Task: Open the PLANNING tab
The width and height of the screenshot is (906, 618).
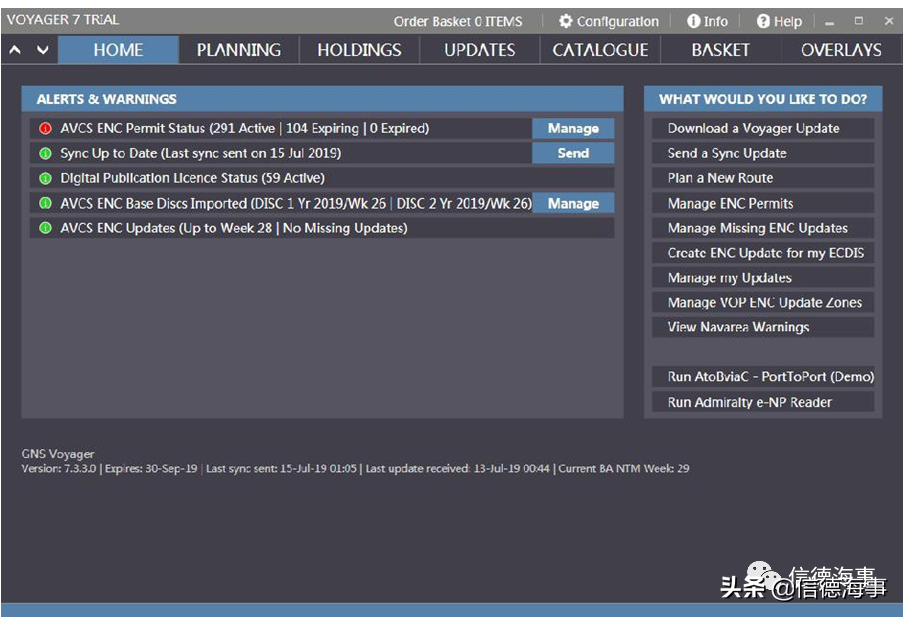Action: coord(239,50)
